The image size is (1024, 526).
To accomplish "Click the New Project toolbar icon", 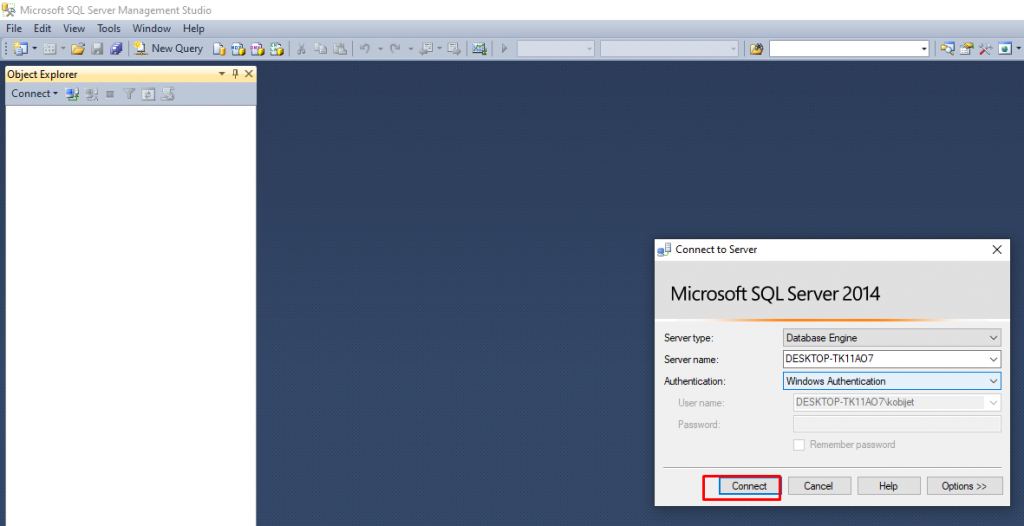I will coord(20,48).
